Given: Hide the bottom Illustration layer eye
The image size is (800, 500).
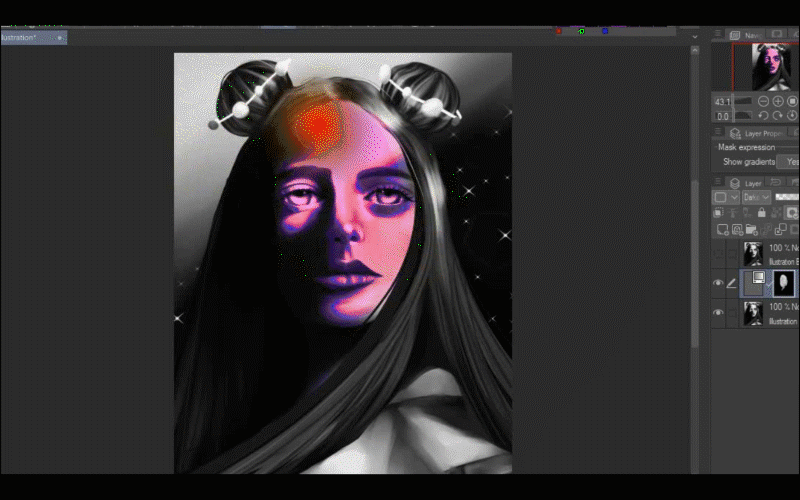Looking at the screenshot, I should click(718, 312).
